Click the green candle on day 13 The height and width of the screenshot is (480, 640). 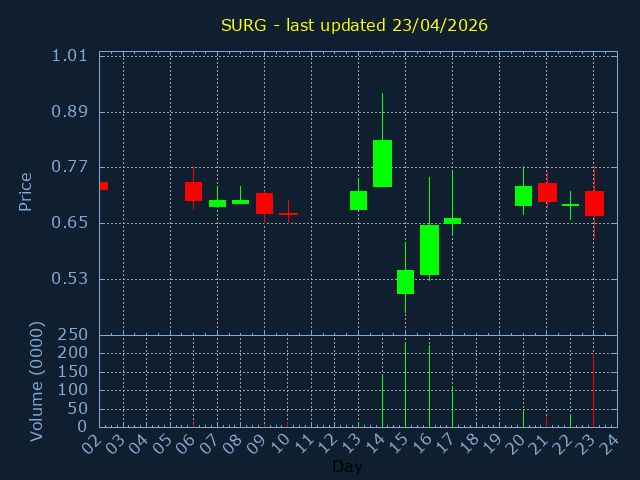tap(358, 200)
